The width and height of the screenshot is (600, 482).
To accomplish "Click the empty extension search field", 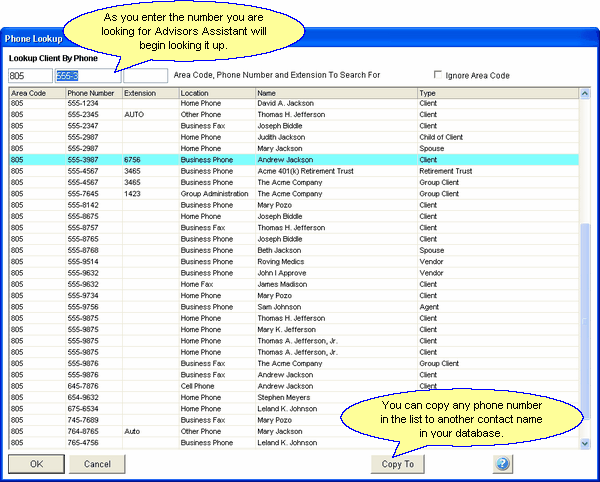I will 145,75.
